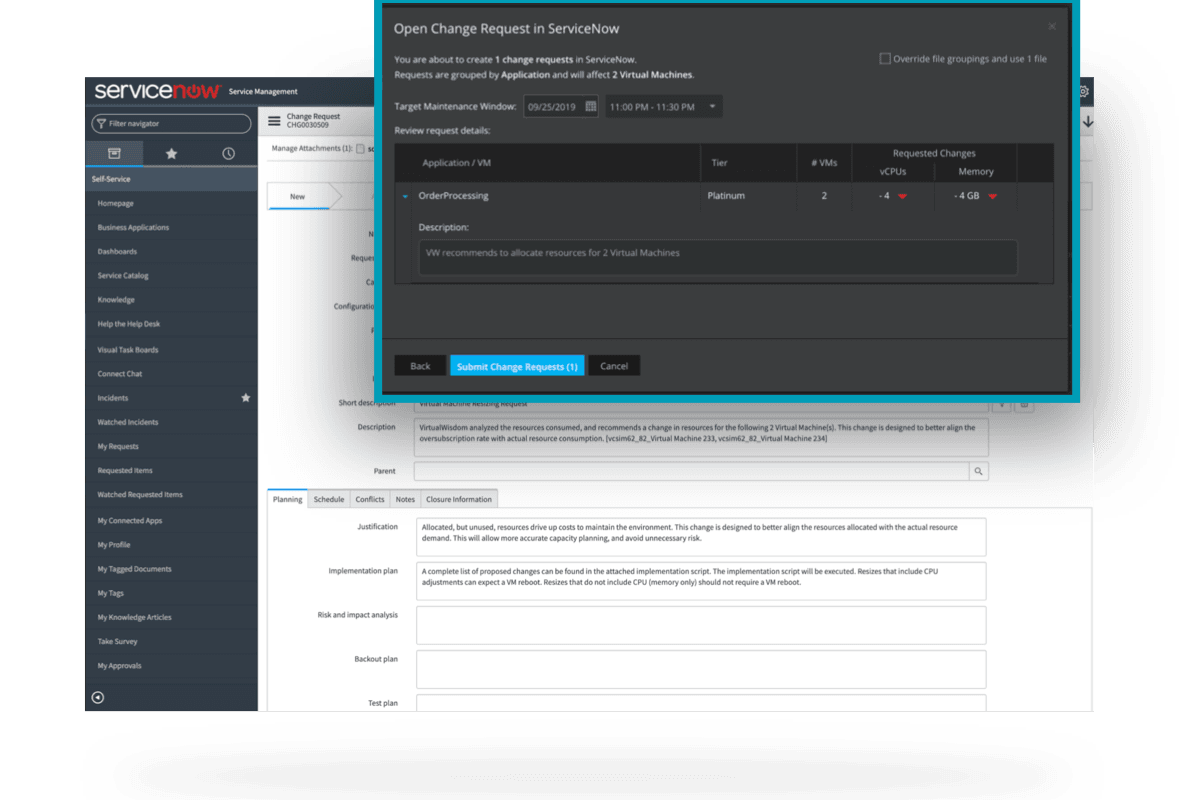Screen dimensions: 1180x800
Task: Close the Open Change Request dialog
Action: click(1052, 26)
